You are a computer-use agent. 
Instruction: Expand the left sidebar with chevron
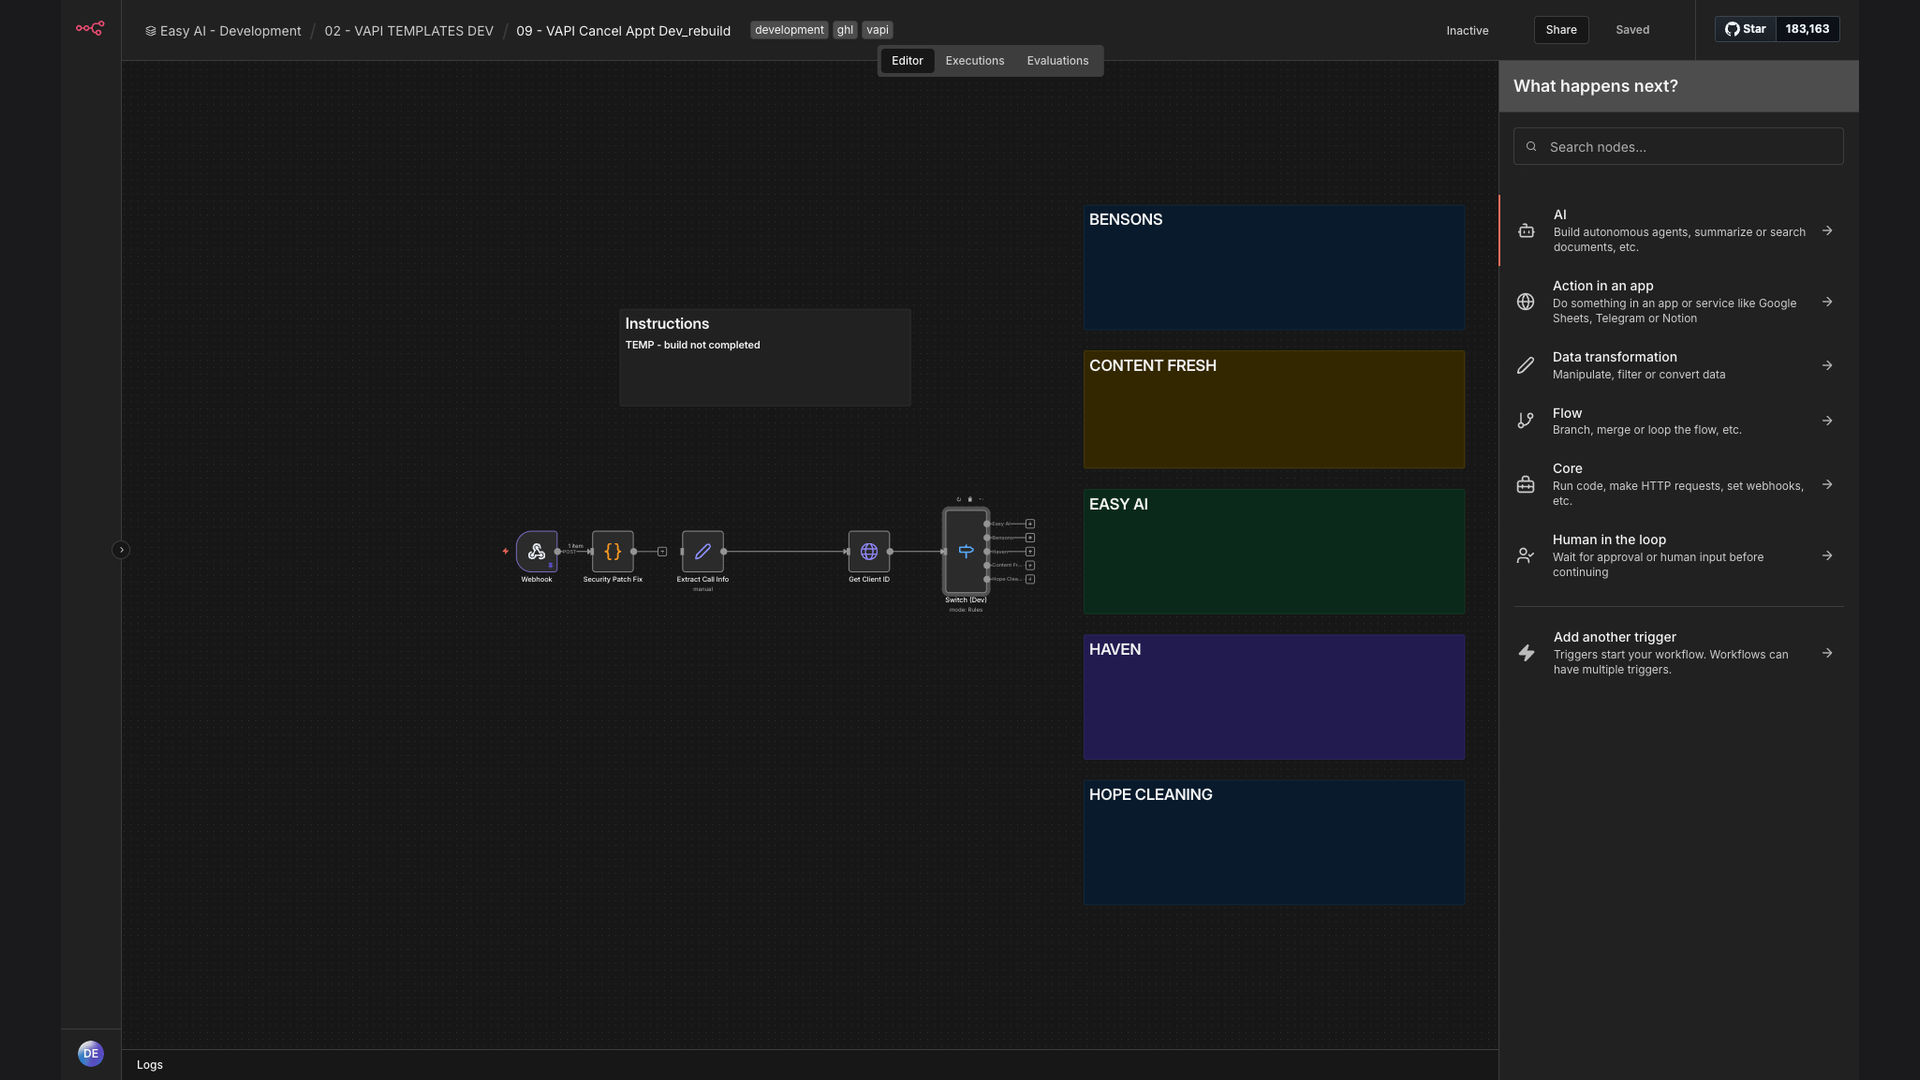[x=121, y=550]
